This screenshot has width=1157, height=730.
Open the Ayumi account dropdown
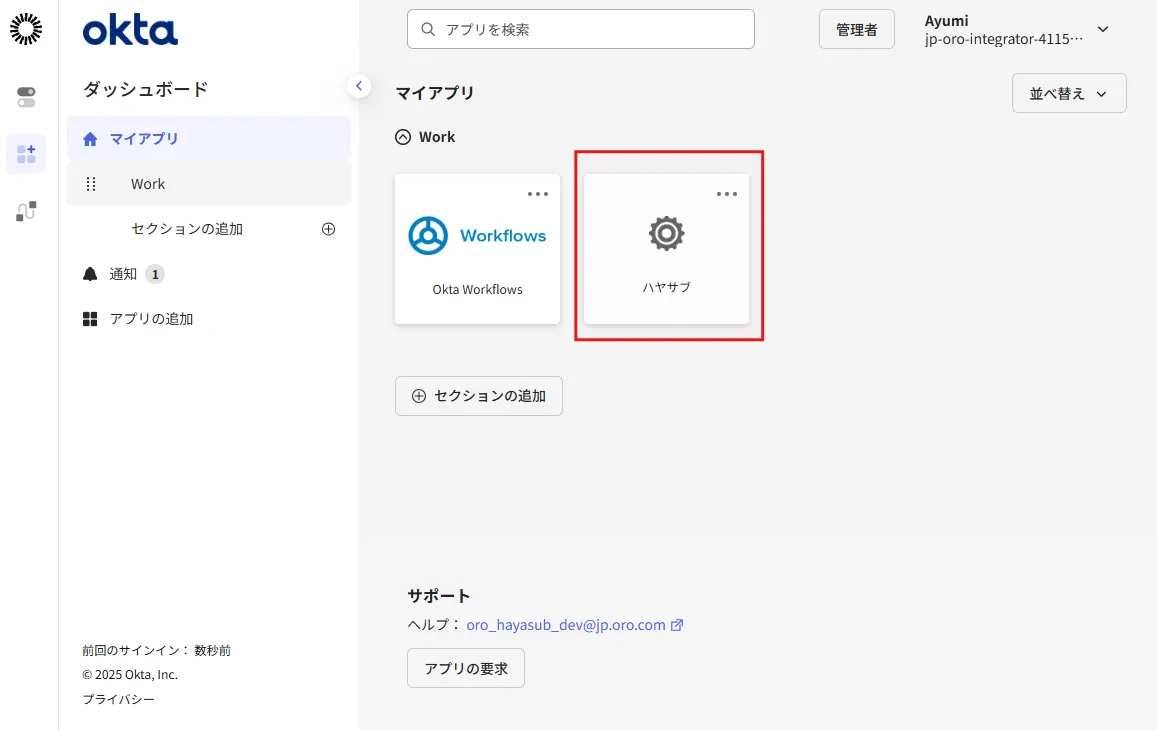pyautogui.click(x=1017, y=30)
